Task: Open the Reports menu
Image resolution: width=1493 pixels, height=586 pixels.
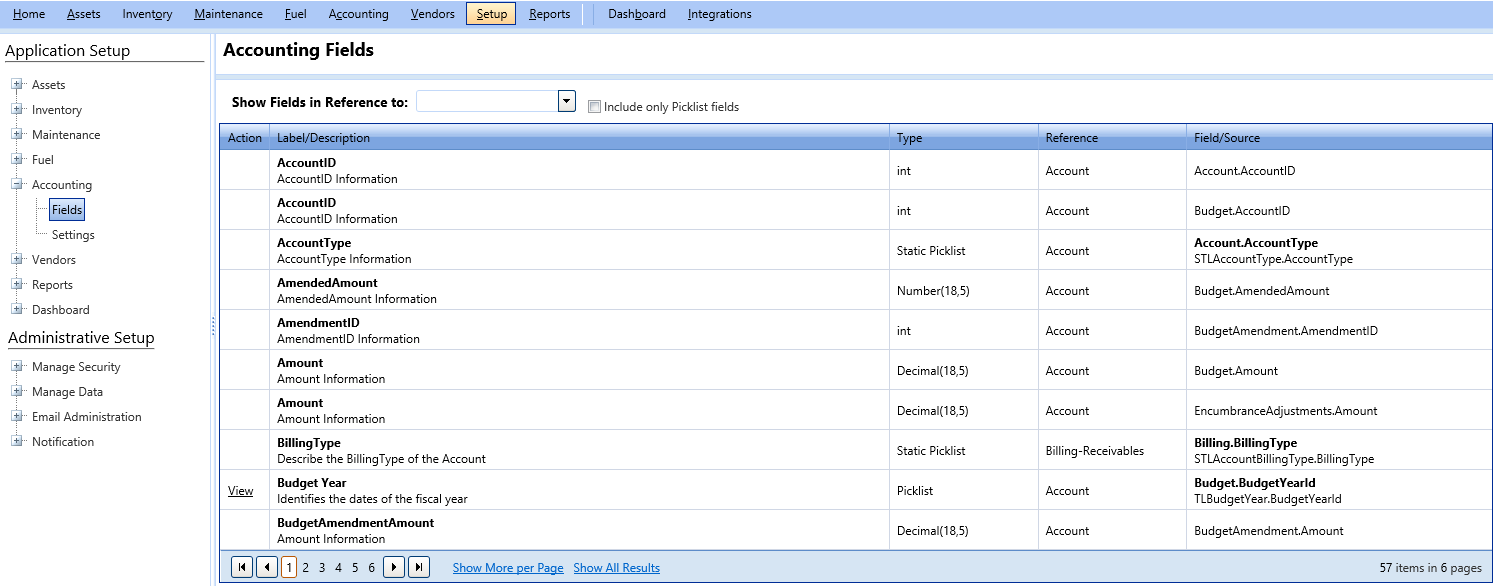Action: 549,14
